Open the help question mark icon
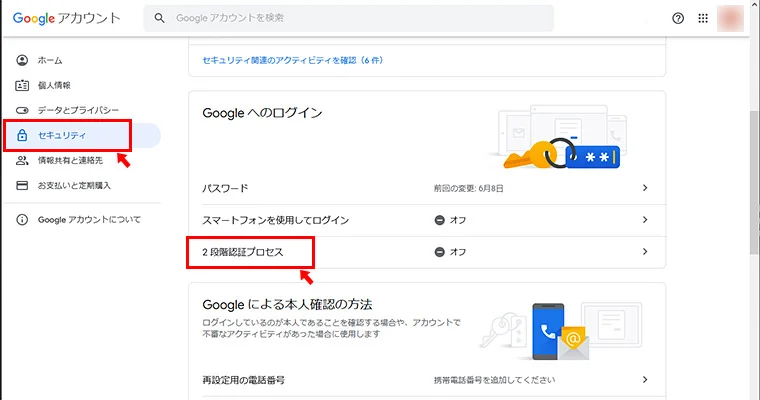 678,18
